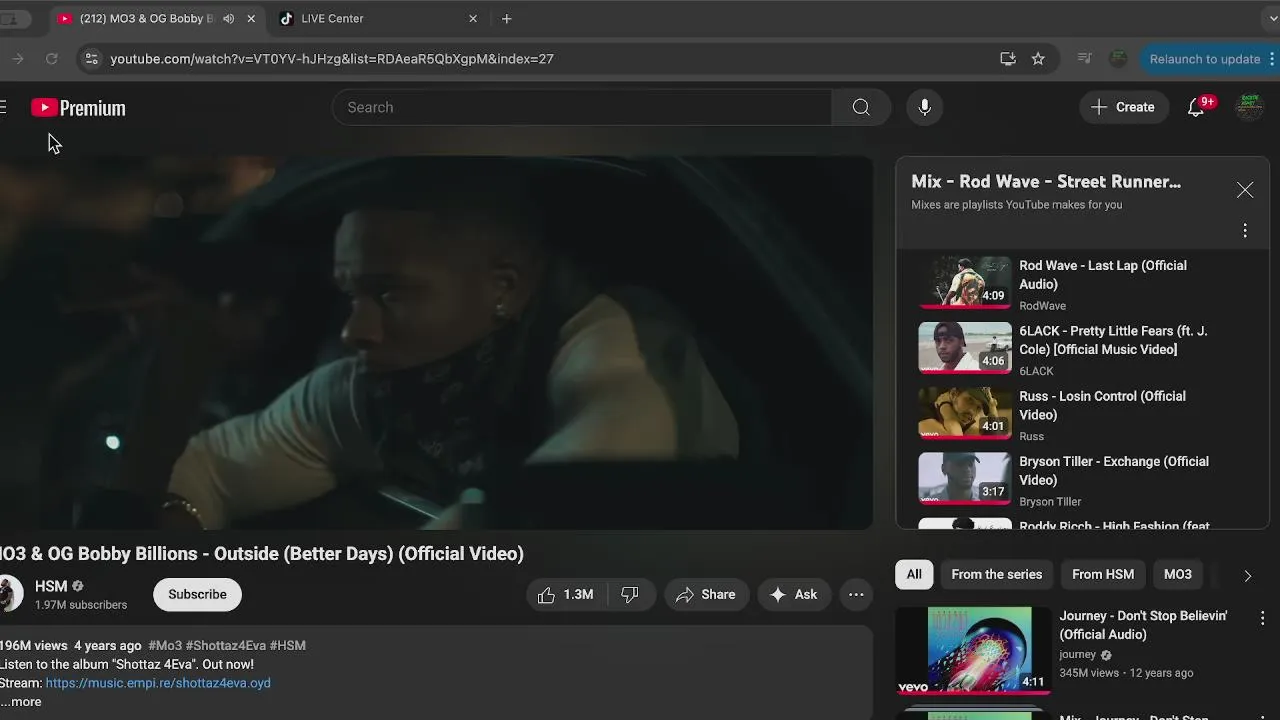Open the hamburger guide menu
The height and width of the screenshot is (720, 1280).
point(3,107)
